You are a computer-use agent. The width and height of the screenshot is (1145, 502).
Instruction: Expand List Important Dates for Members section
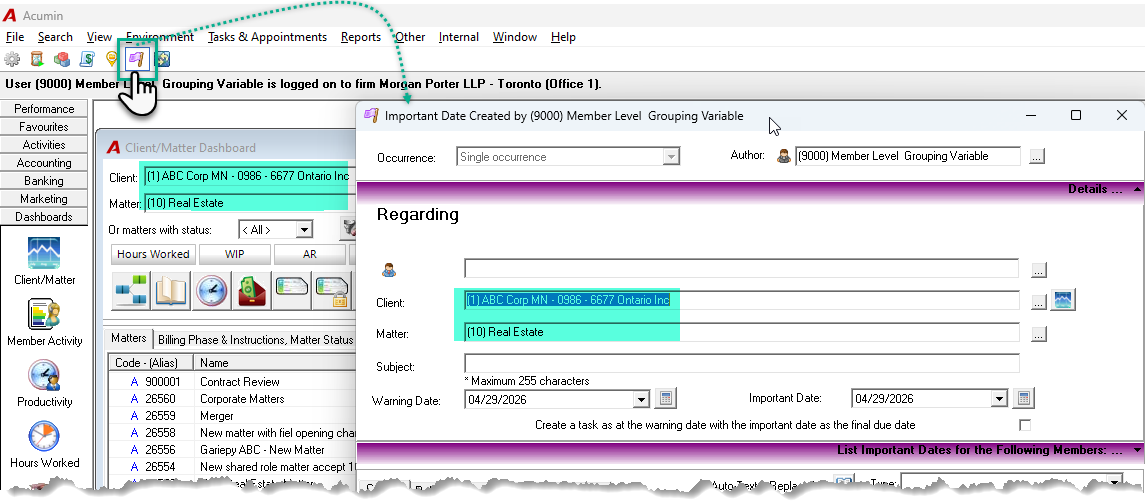(x=1137, y=450)
